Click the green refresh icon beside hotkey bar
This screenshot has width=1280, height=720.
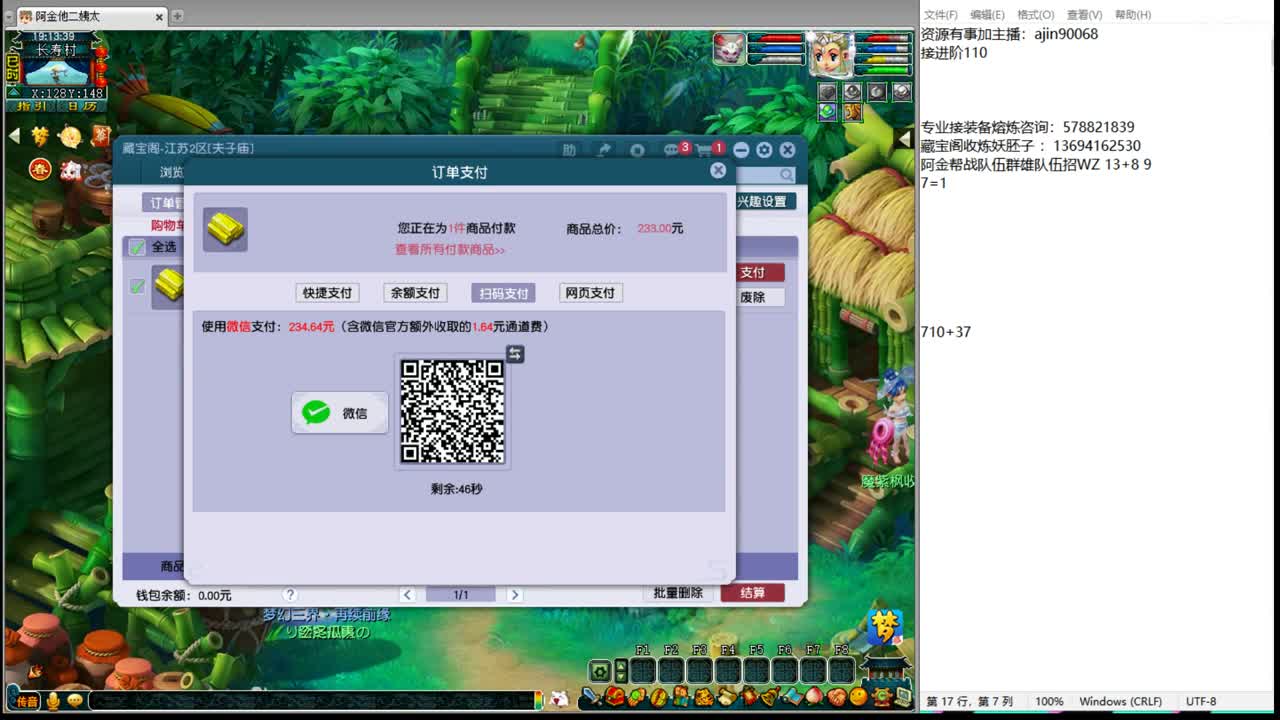(600, 671)
